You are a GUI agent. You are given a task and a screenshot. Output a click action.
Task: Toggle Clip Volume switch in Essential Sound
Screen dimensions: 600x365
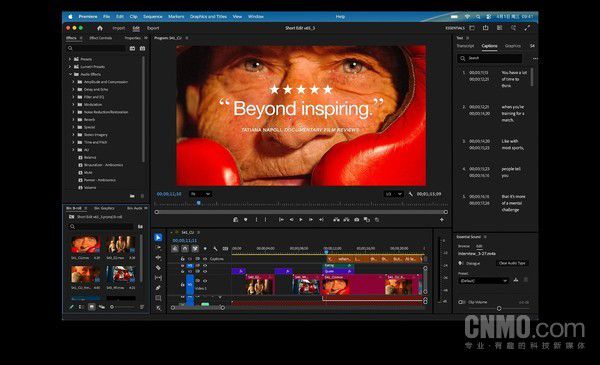pos(461,302)
